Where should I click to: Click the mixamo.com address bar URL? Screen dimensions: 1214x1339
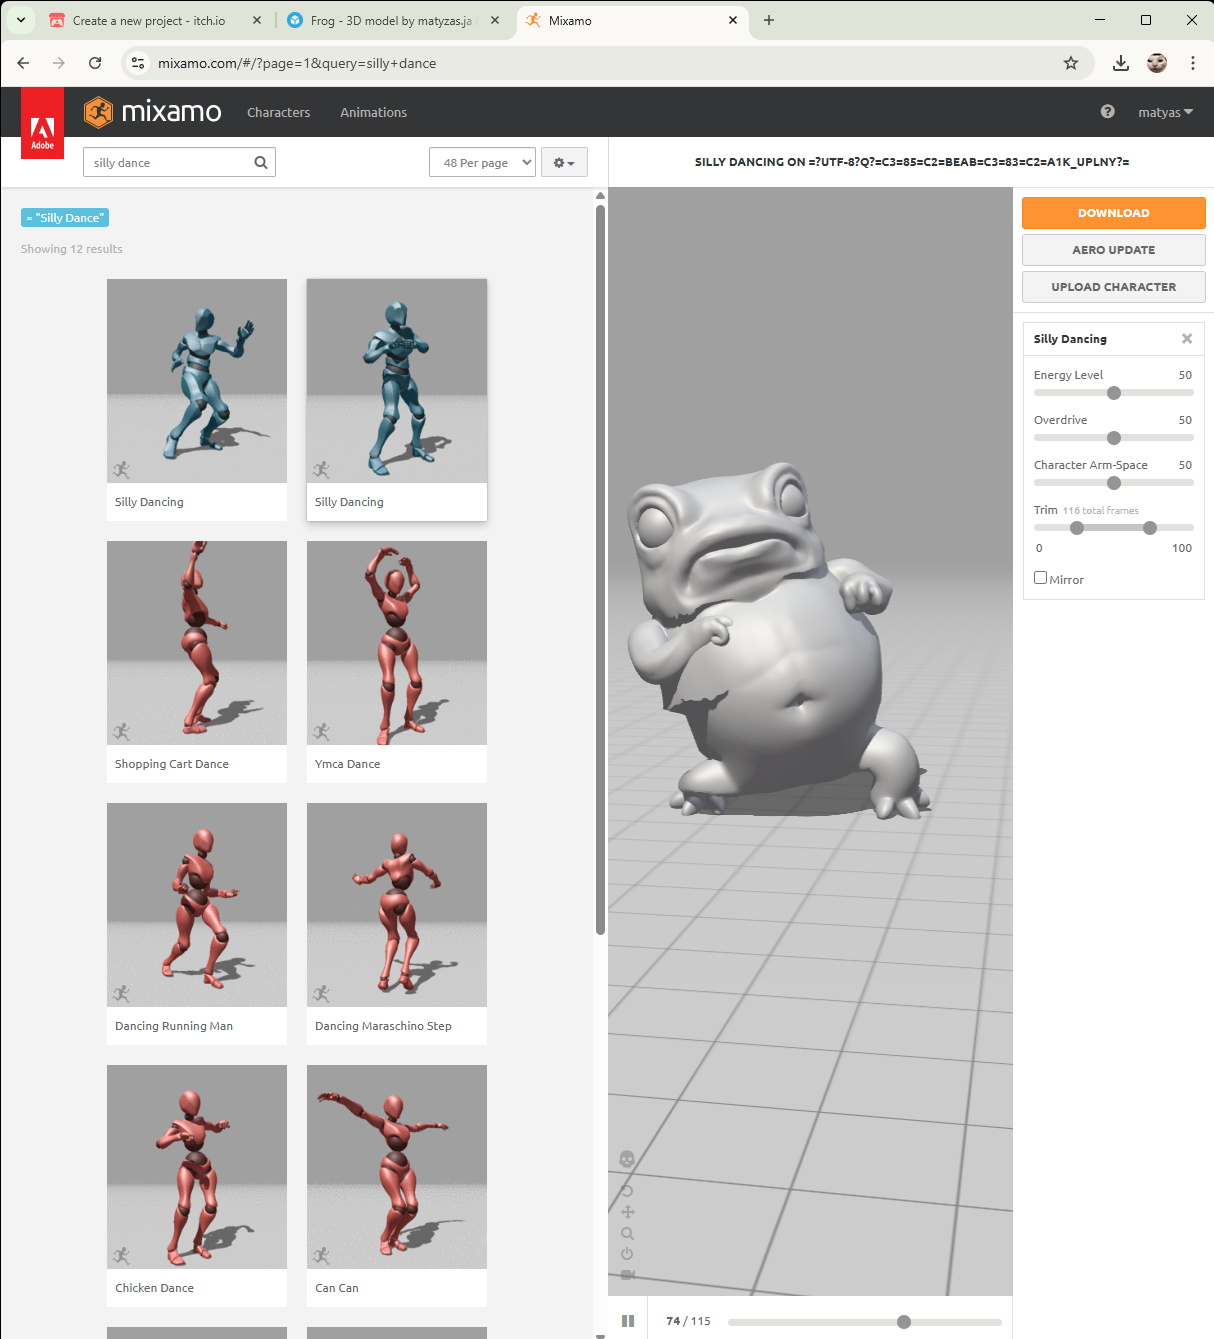click(x=297, y=63)
